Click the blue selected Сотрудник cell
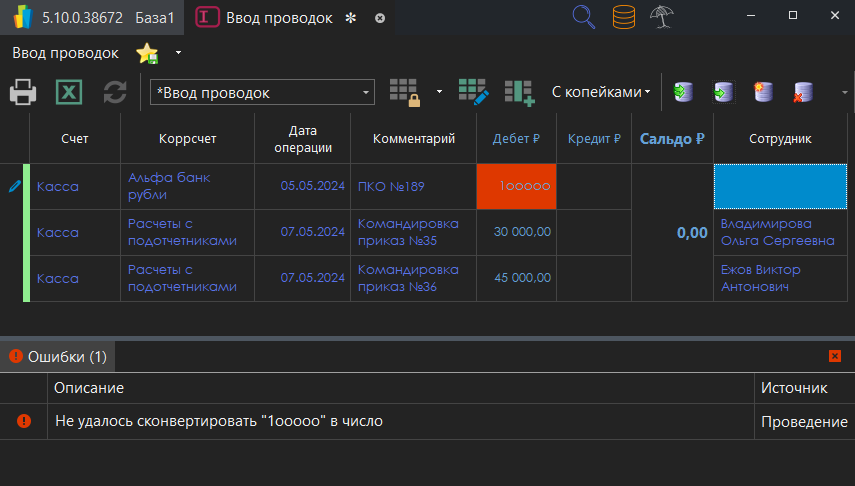Viewport: 855px width, 486px height. click(x=780, y=187)
